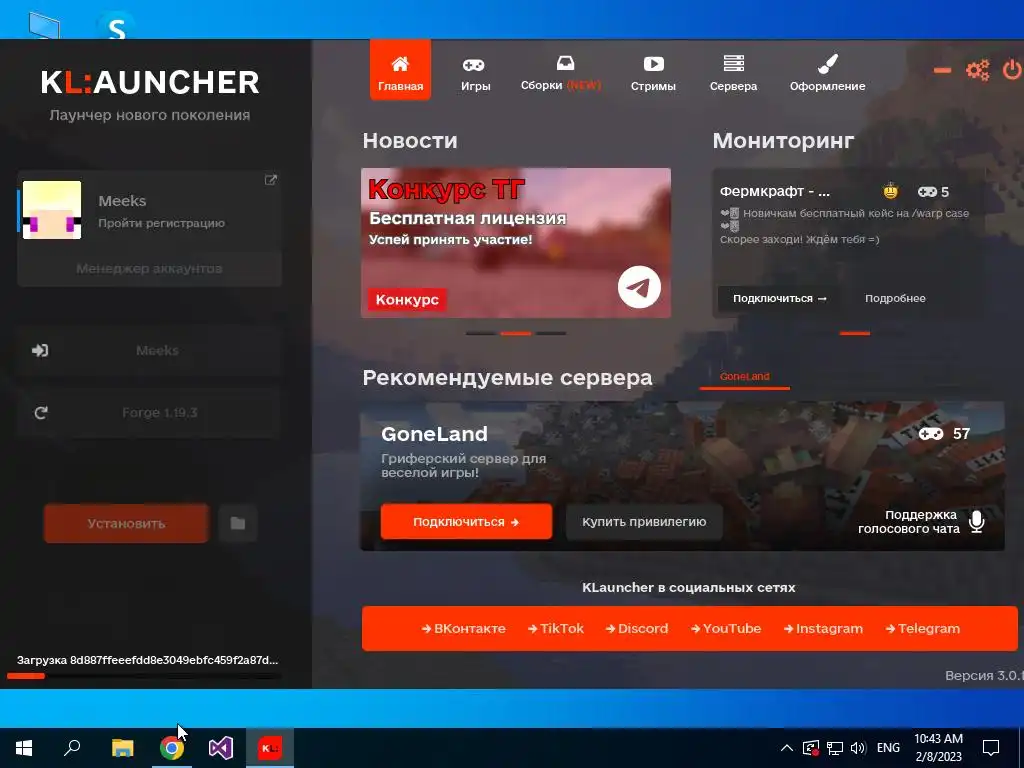
Task: Click the Установить button
Action: point(126,523)
